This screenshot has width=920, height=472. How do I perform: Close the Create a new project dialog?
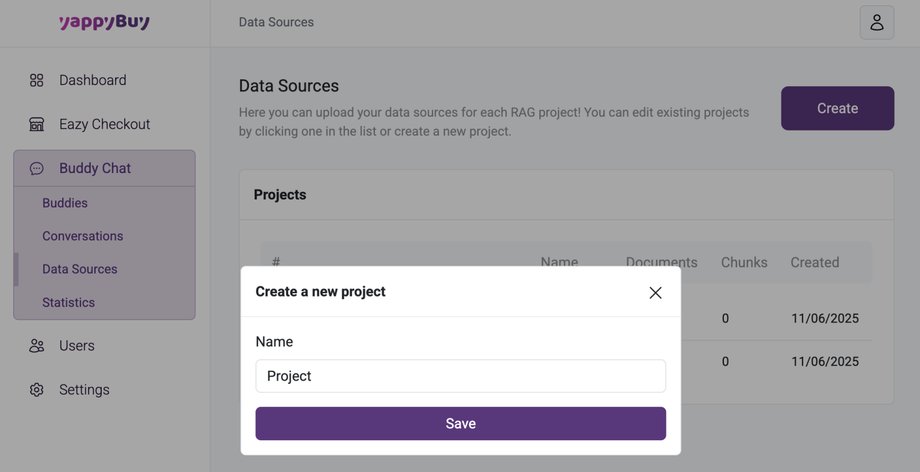655,292
